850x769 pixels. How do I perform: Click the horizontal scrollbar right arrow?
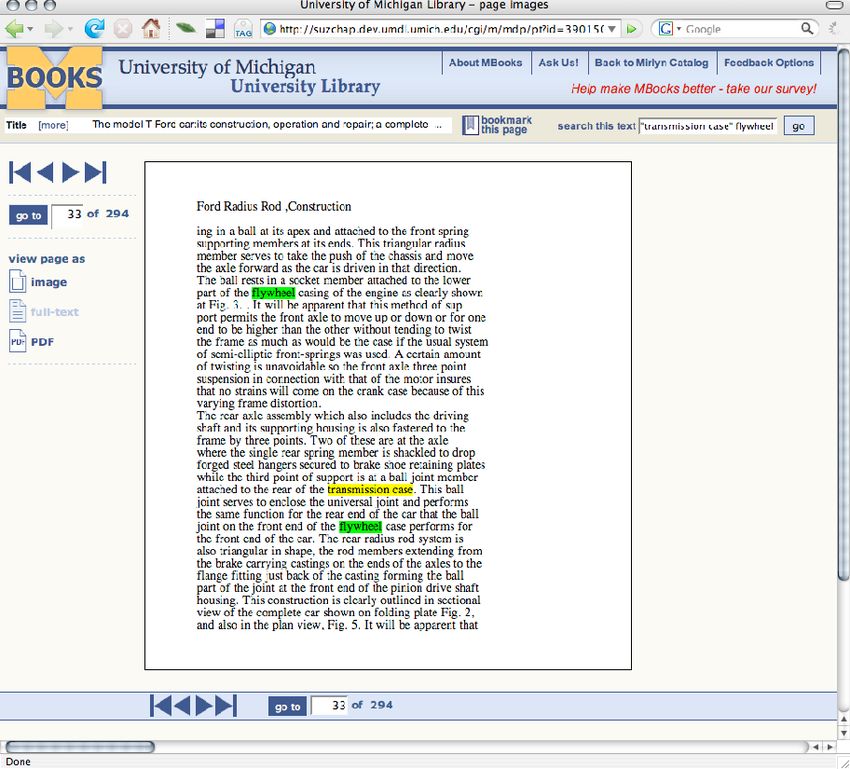(829, 747)
